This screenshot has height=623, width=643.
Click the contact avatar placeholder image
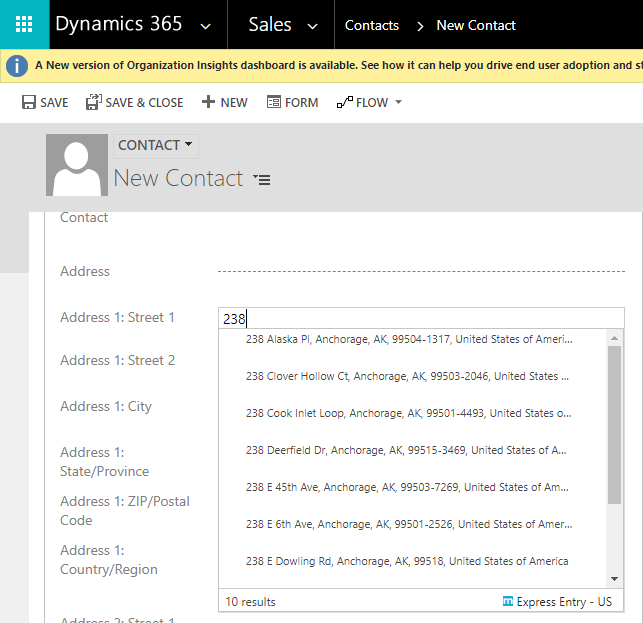[77, 165]
